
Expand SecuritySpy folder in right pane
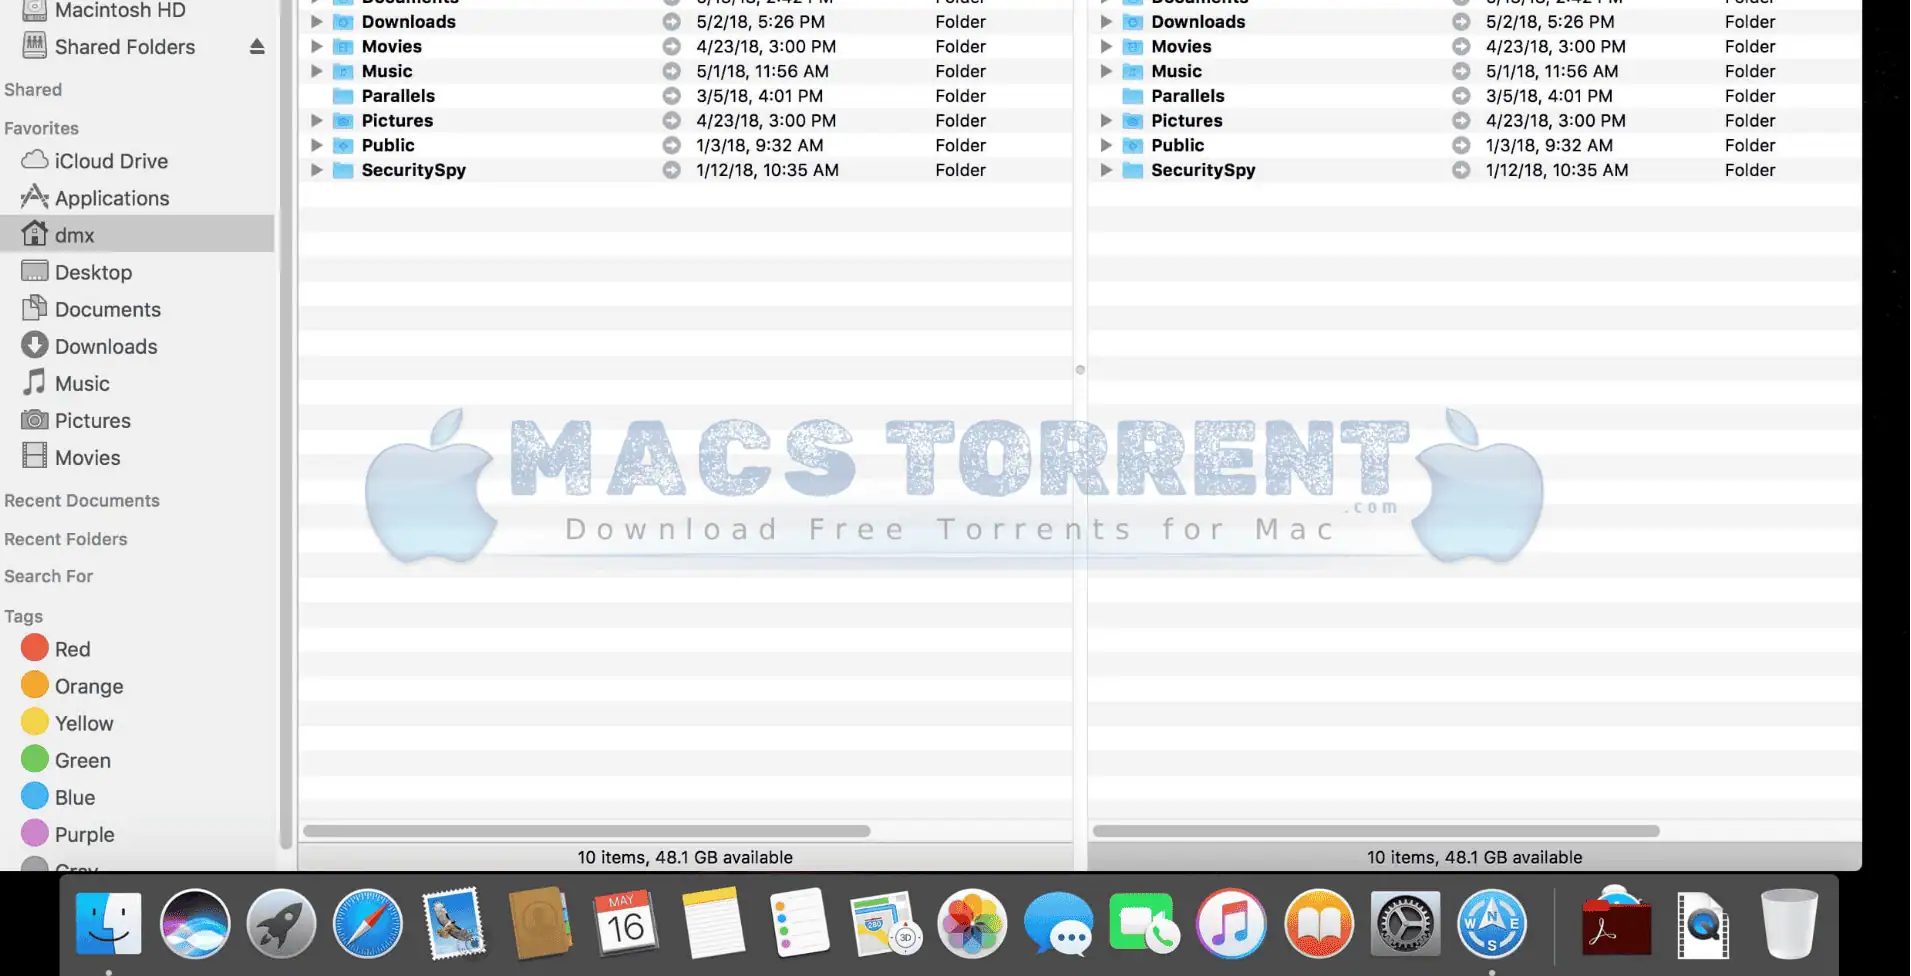pos(1106,170)
